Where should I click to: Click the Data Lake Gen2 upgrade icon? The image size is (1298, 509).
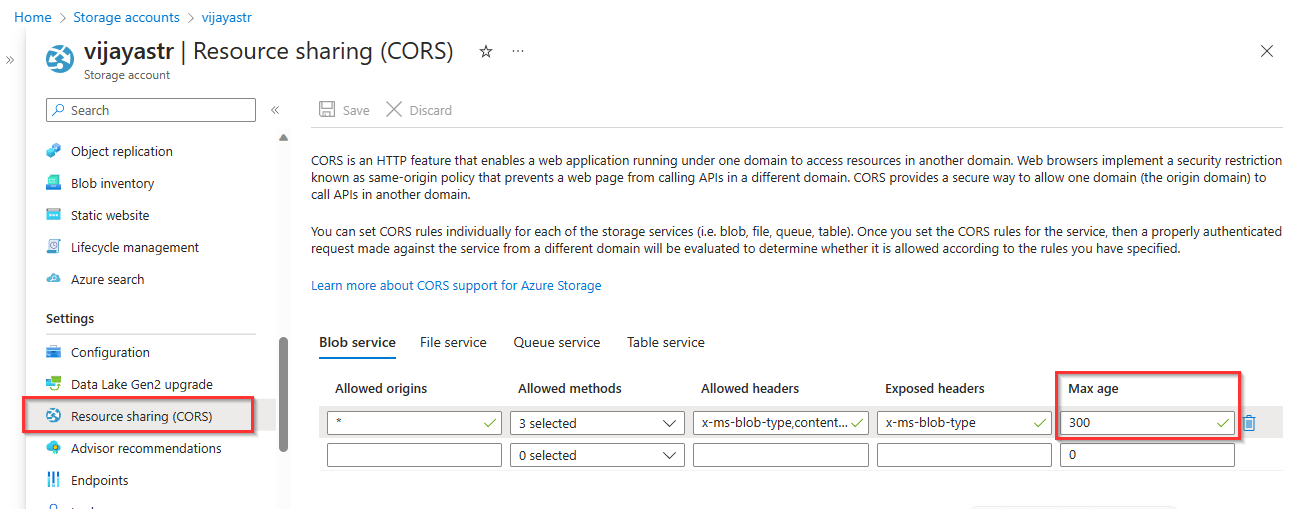54,384
